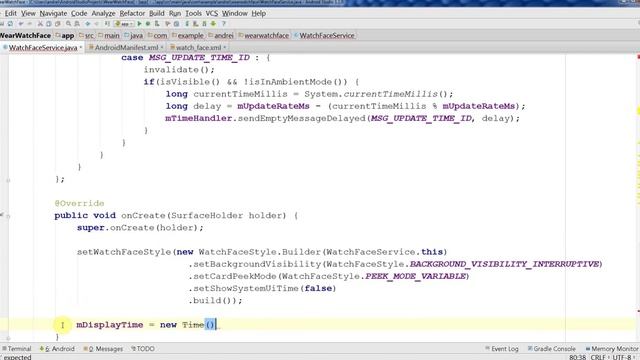
Task: Open the Navigate menu
Action: pos(53,13)
